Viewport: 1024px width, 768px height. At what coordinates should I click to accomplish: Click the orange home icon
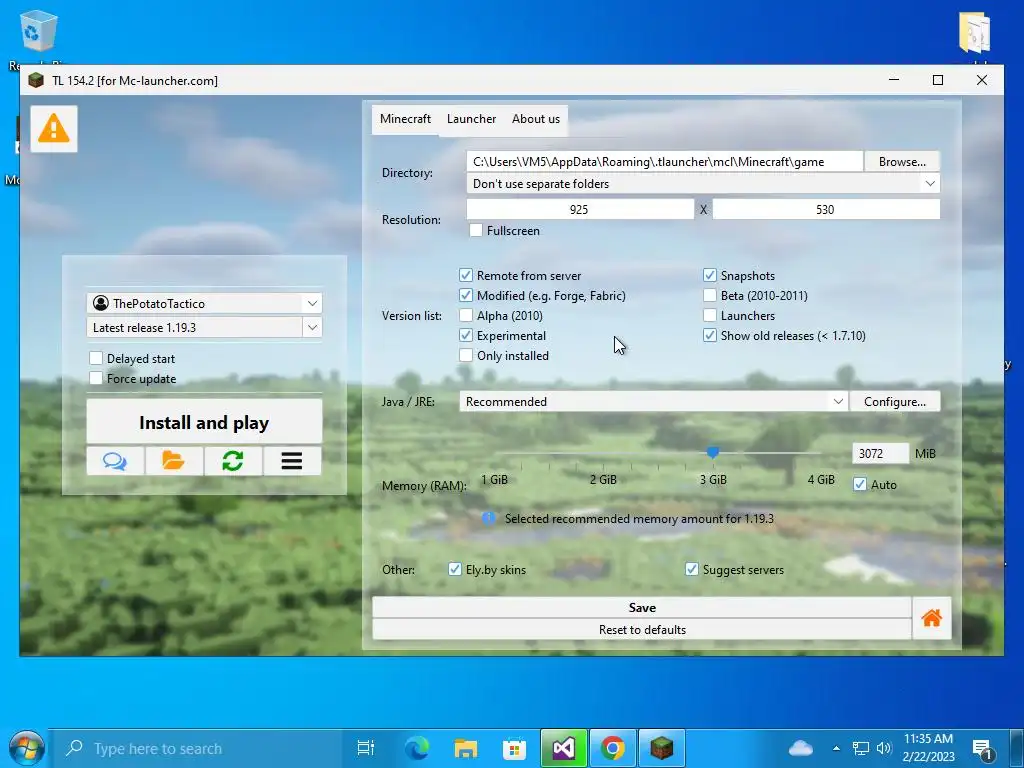coord(932,618)
